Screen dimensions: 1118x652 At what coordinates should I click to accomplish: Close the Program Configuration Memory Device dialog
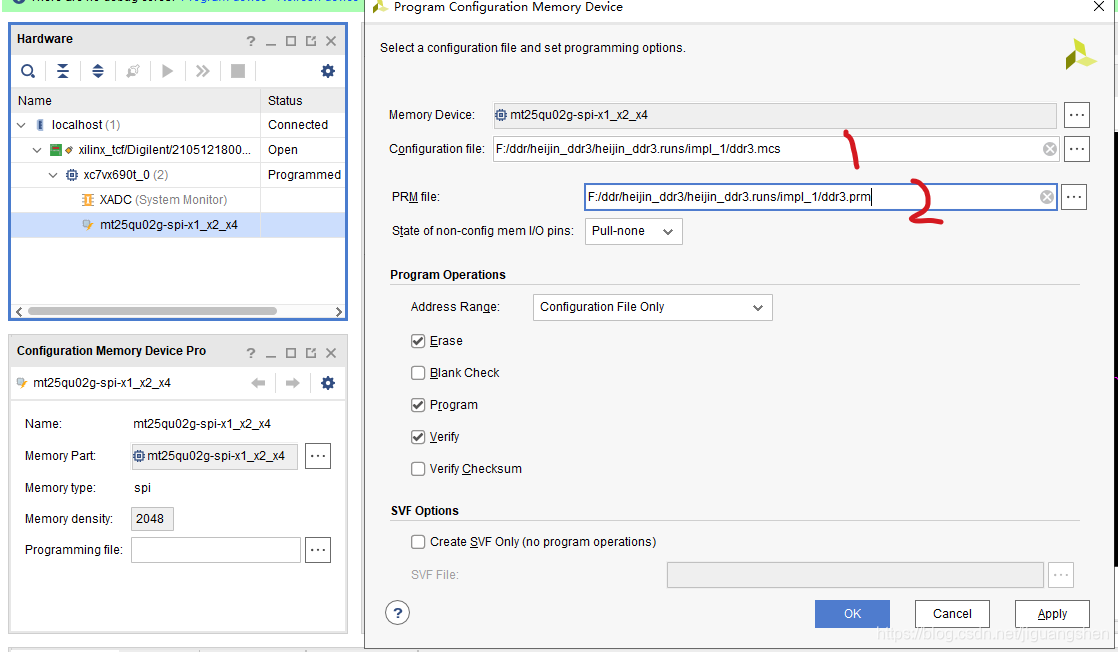pyautogui.click(x=1099, y=7)
